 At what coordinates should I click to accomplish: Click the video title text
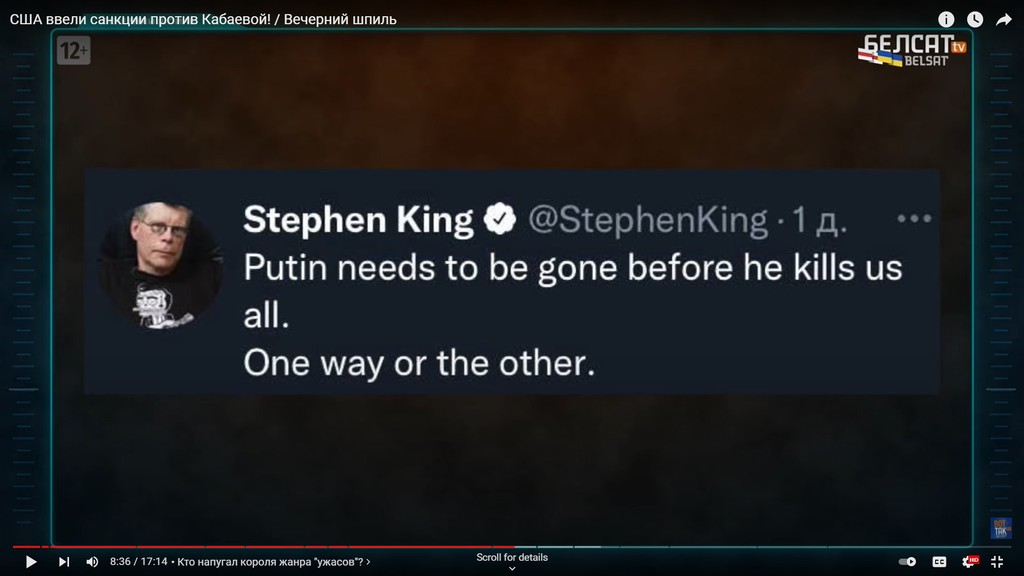[x=203, y=20]
